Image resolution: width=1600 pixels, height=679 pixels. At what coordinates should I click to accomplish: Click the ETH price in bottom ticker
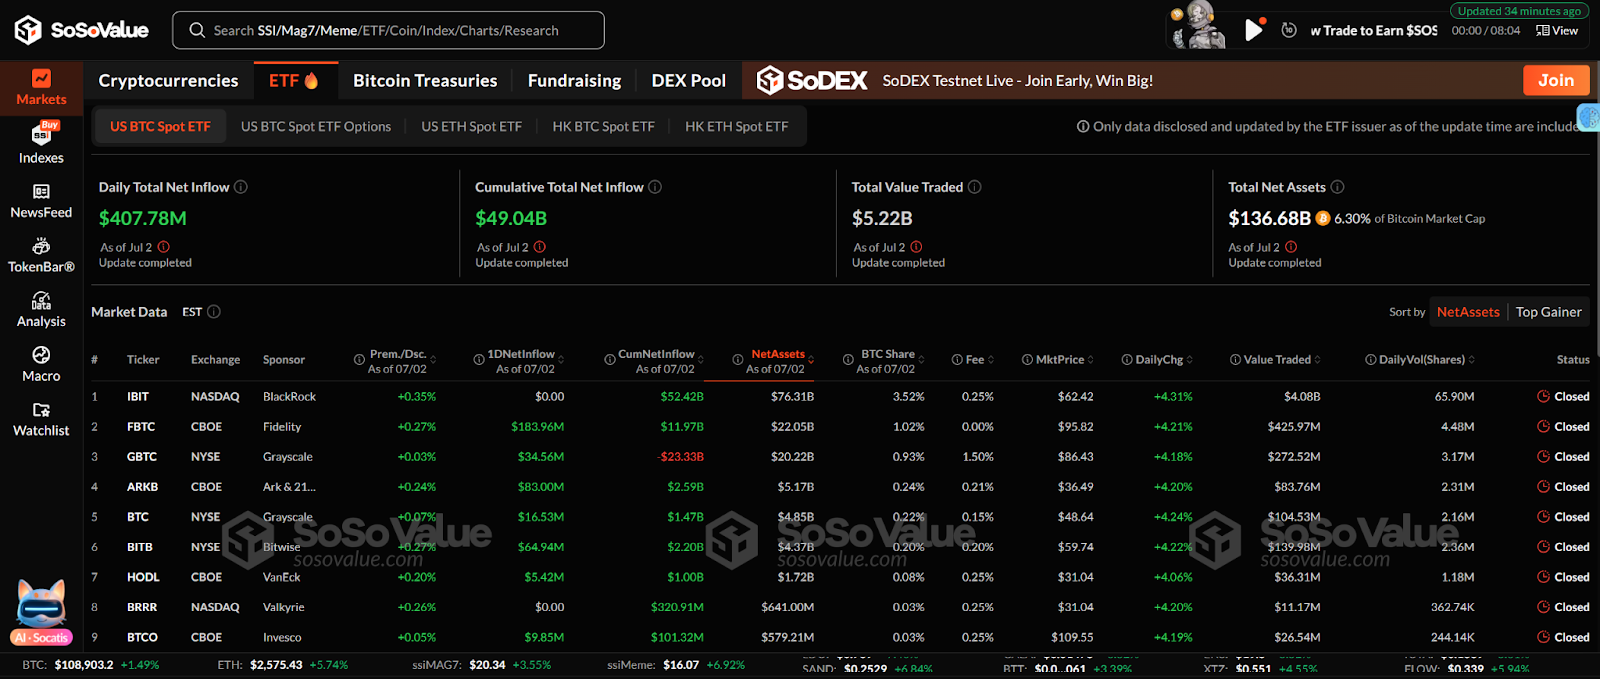click(276, 665)
